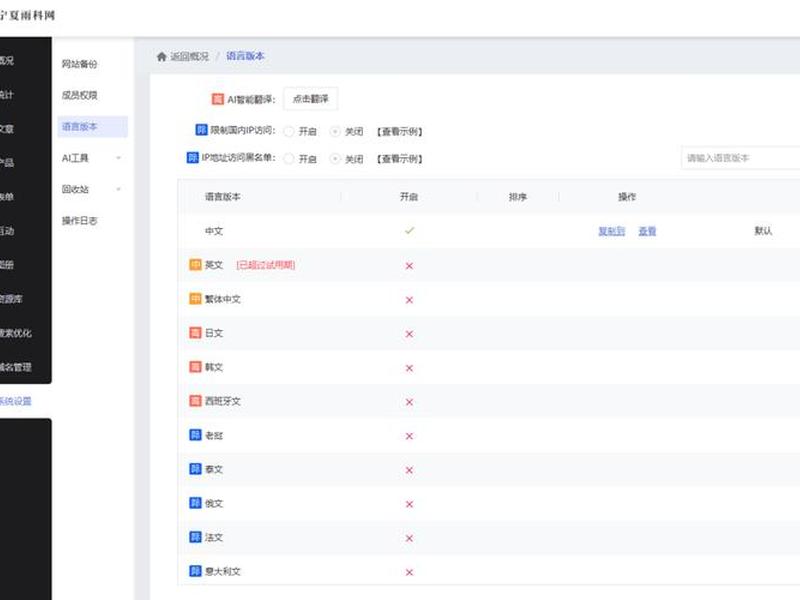Click the blue badge before 限制国内IP访问
This screenshot has height=600, width=800.
[202, 130]
